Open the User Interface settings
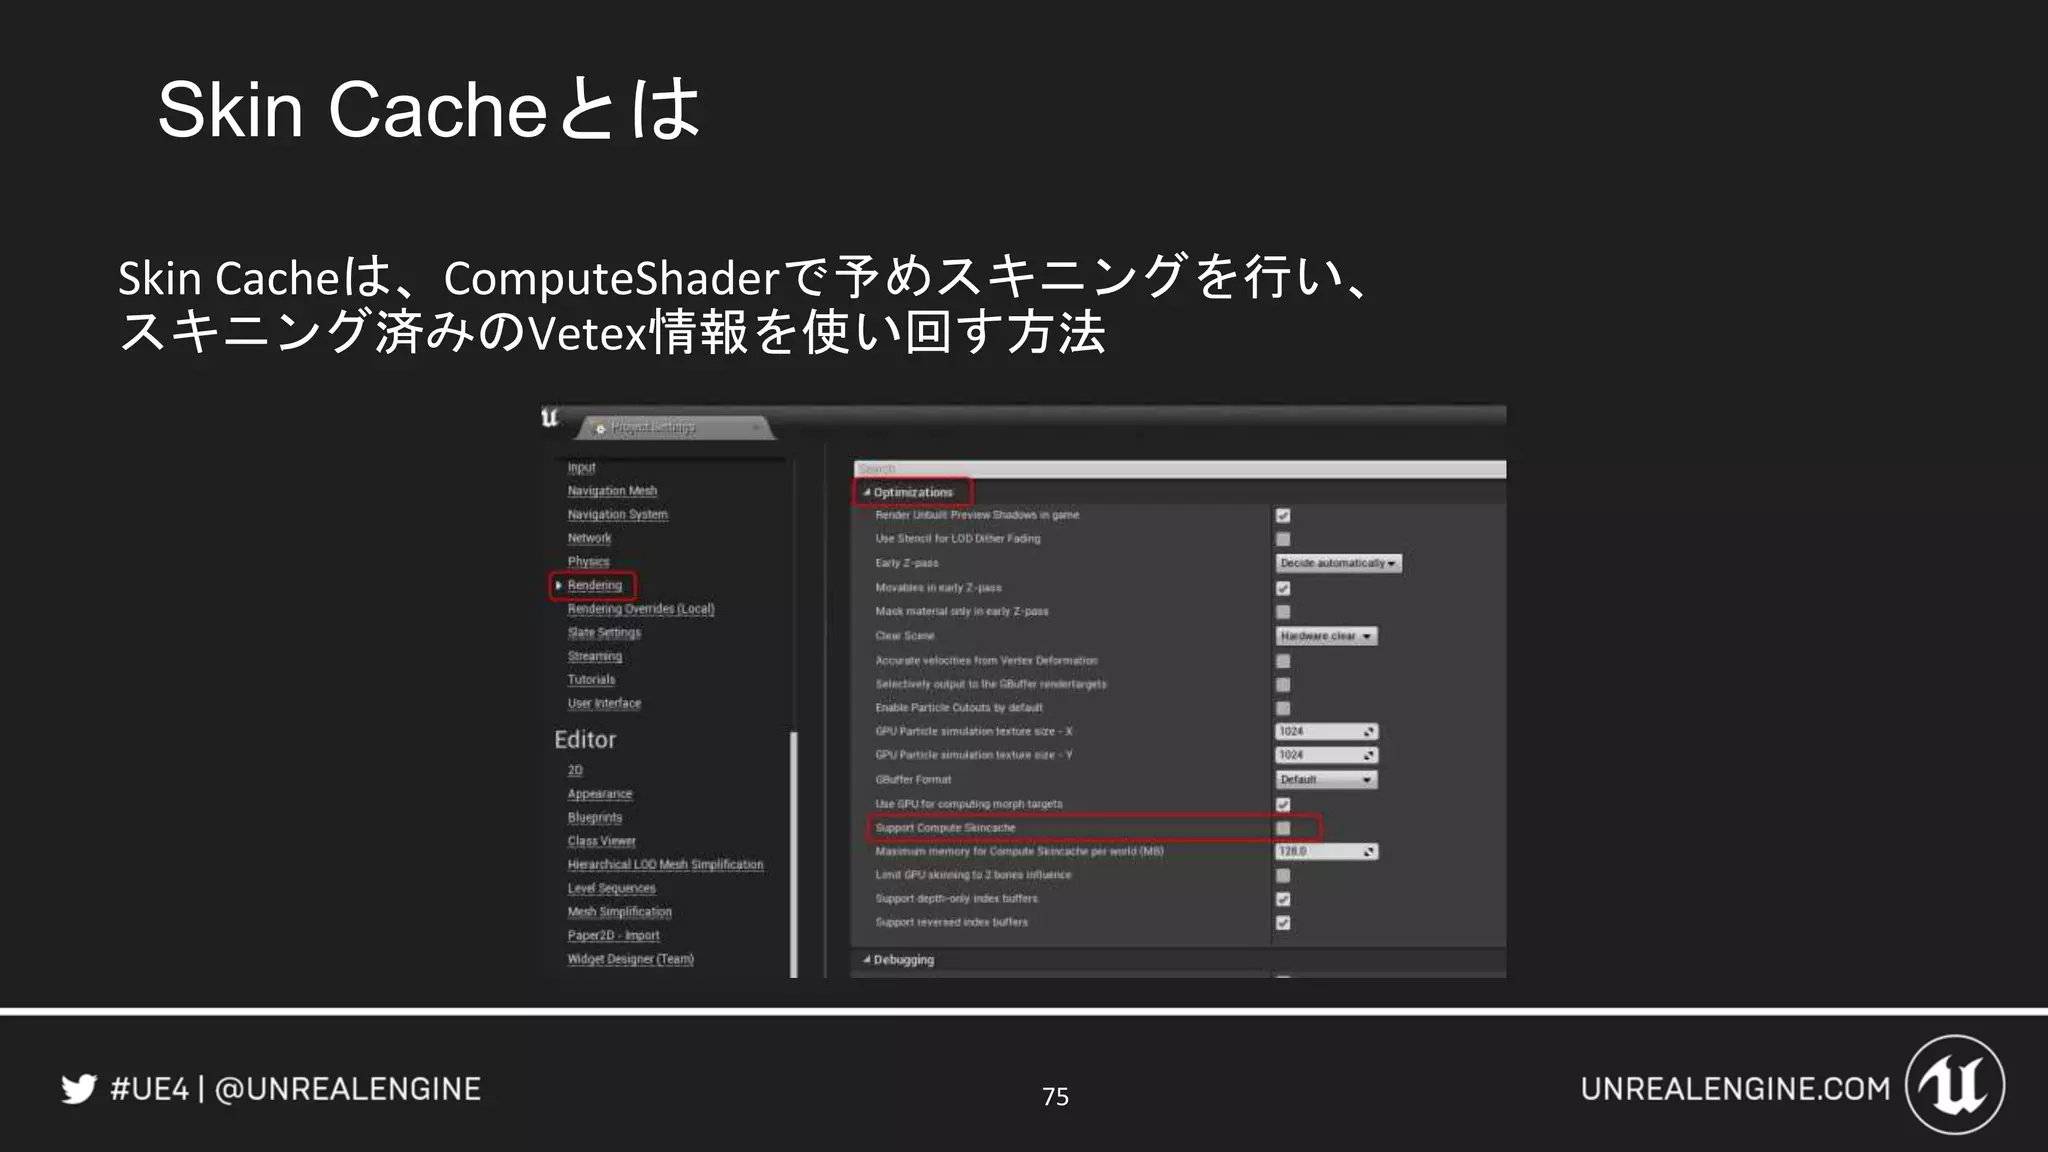This screenshot has height=1152, width=2048. tap(604, 704)
